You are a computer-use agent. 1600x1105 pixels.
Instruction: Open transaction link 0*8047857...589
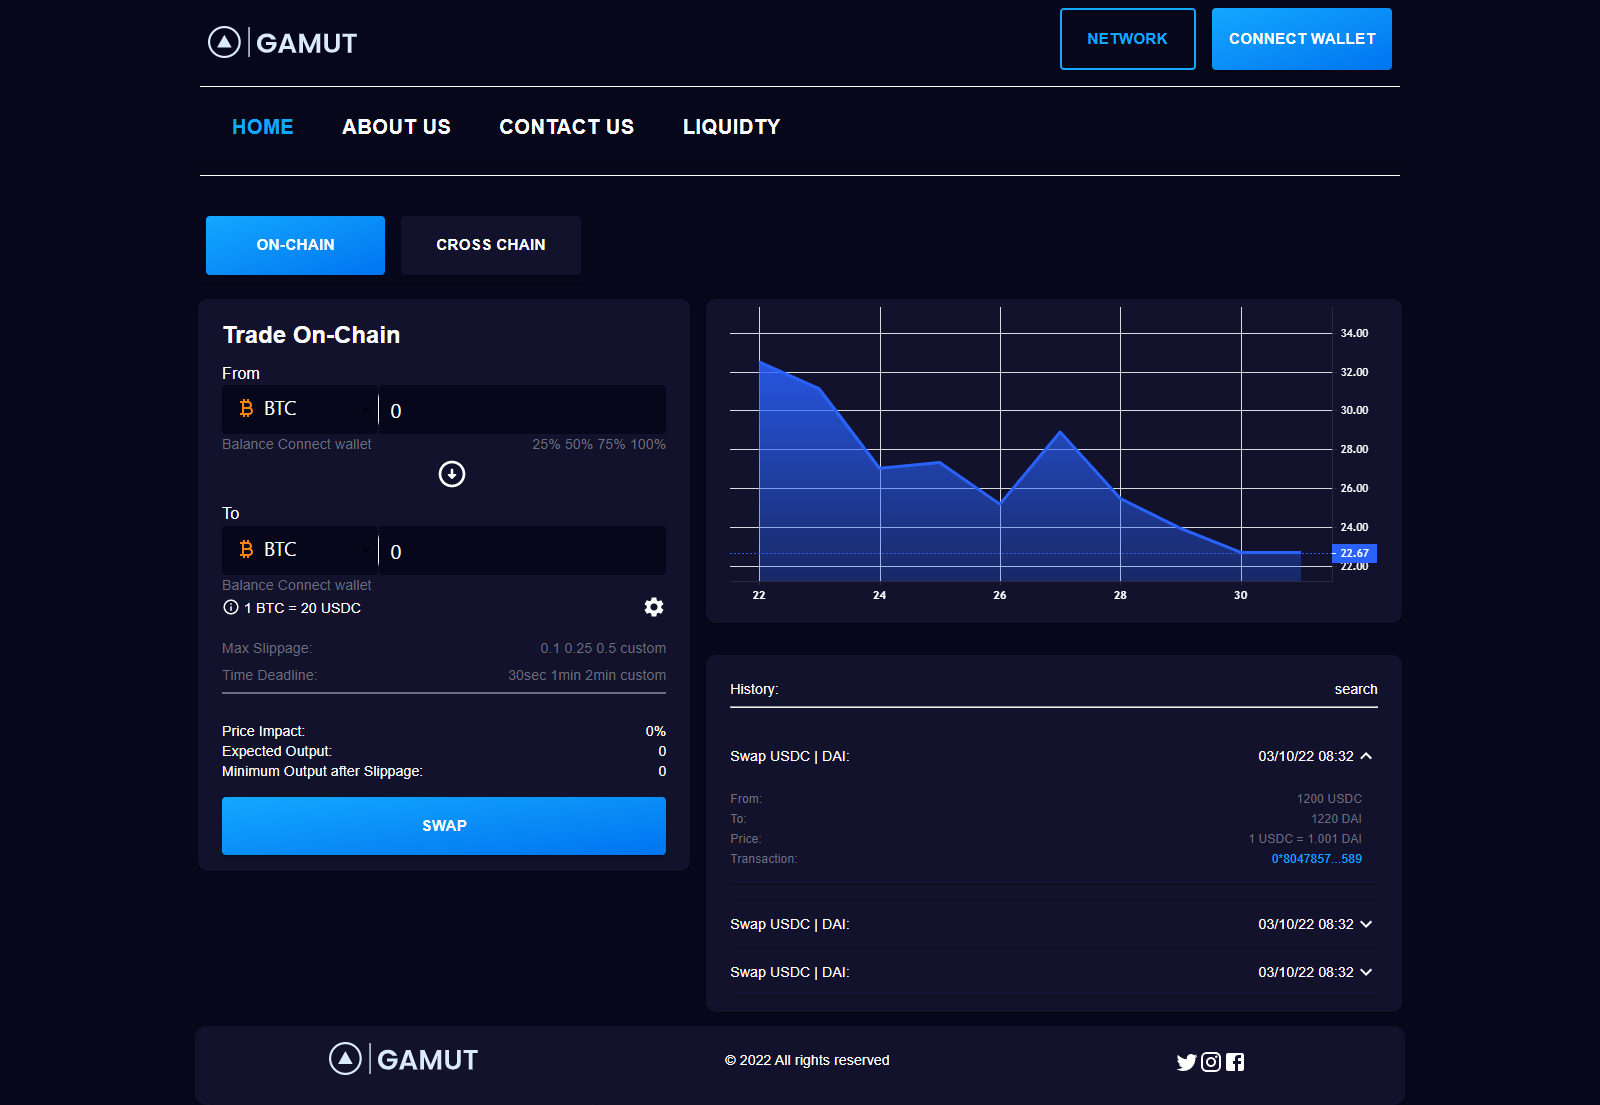pyautogui.click(x=1317, y=859)
